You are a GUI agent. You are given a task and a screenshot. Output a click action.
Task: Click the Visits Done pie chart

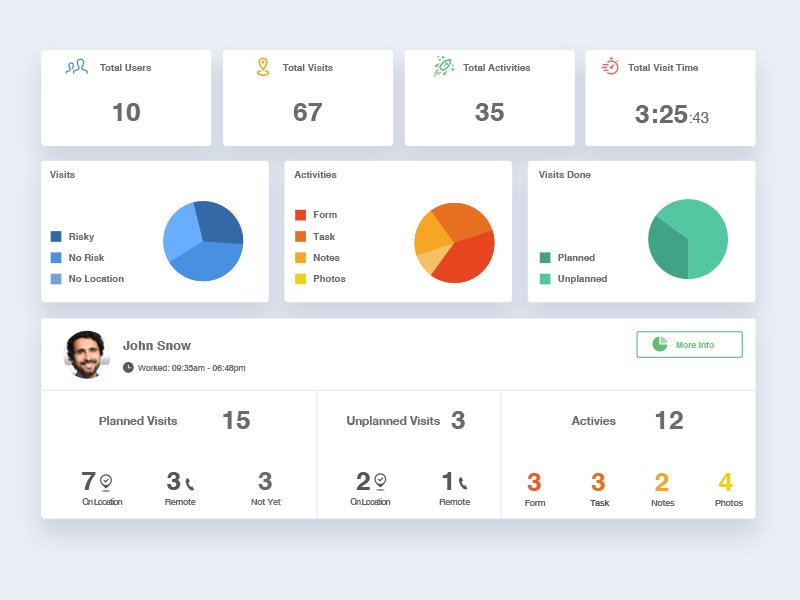point(688,239)
